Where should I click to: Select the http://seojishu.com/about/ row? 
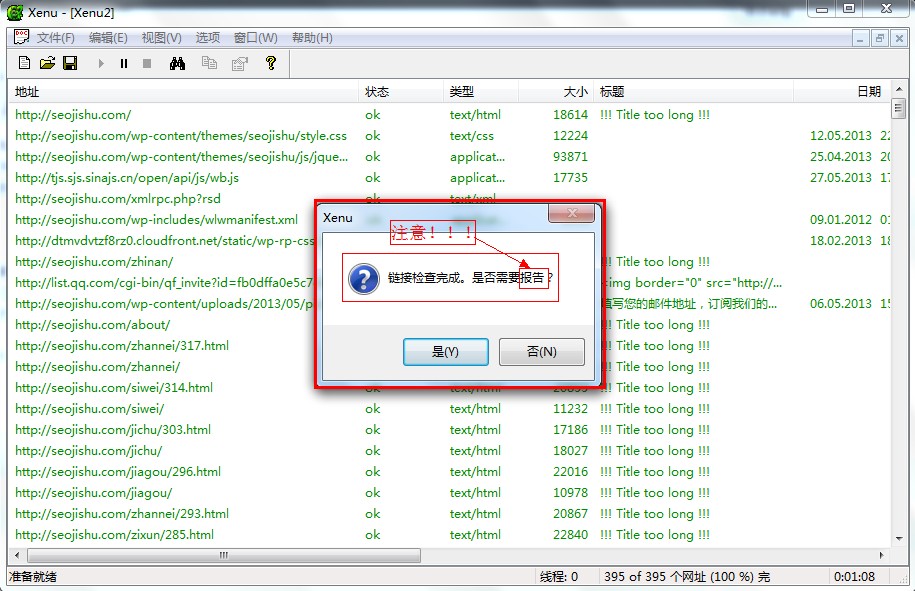(92, 325)
